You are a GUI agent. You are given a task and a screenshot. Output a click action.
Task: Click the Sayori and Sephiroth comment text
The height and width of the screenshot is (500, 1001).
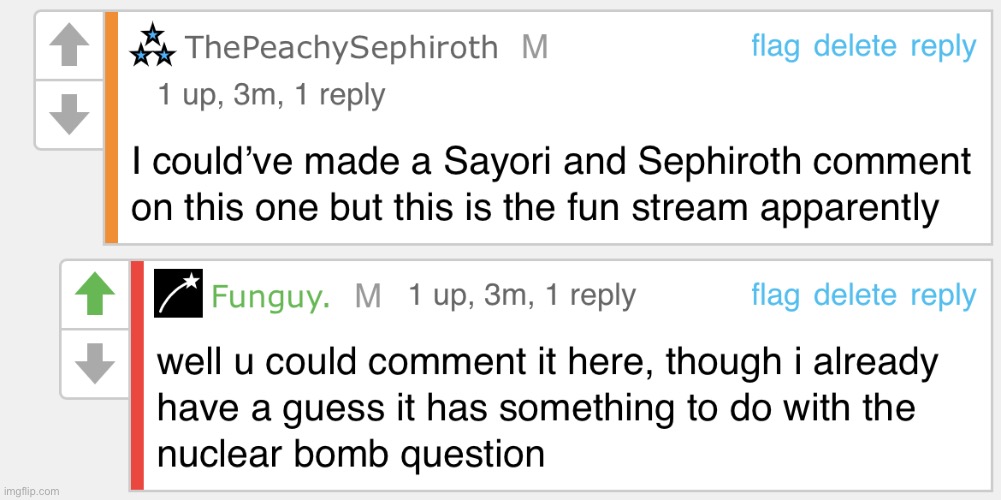point(551,184)
